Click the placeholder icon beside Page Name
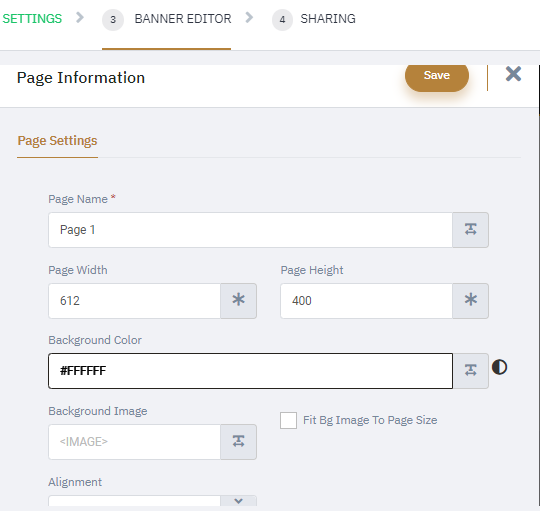The width and height of the screenshot is (540, 511). click(x=470, y=230)
